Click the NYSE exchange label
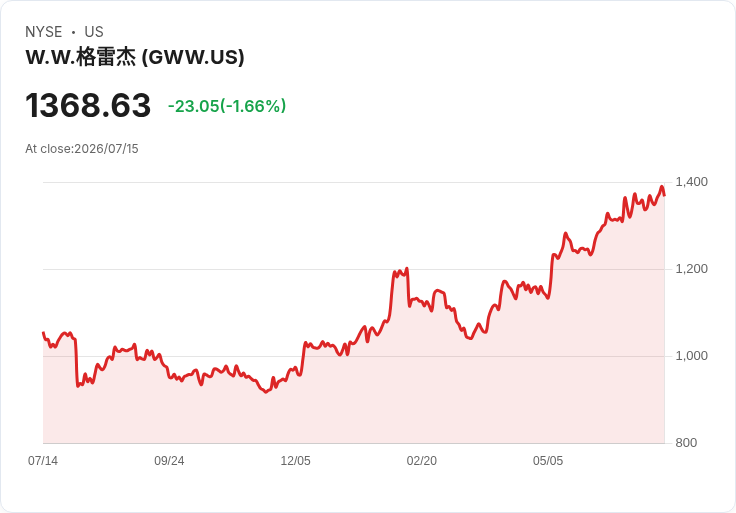This screenshot has width=736, height=513. 44,32
